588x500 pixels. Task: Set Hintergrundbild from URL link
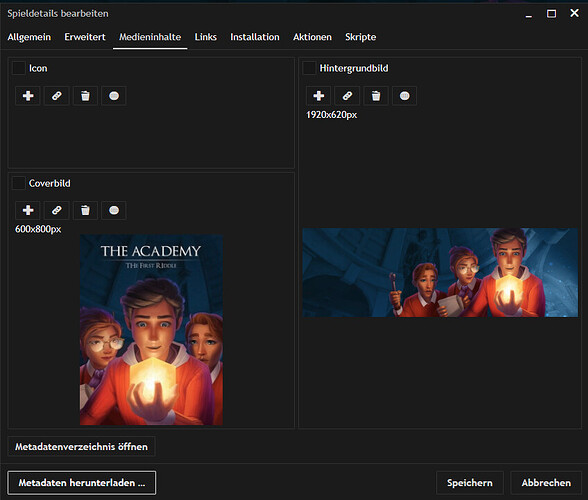click(347, 96)
